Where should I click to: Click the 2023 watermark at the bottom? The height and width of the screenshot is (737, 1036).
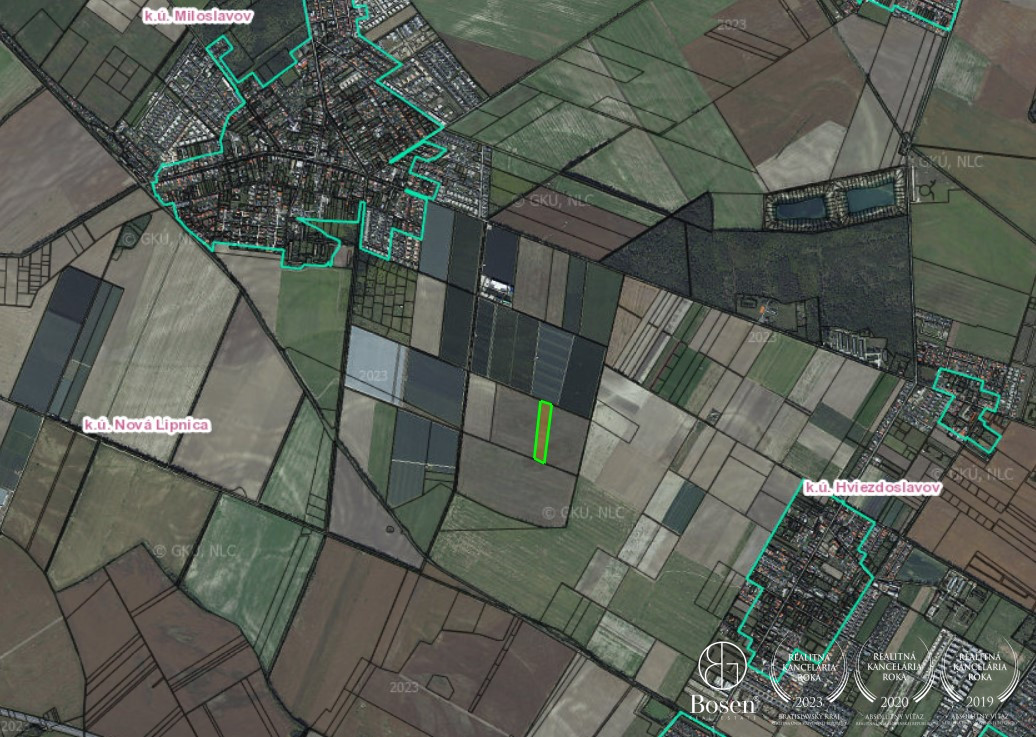pyautogui.click(x=404, y=688)
